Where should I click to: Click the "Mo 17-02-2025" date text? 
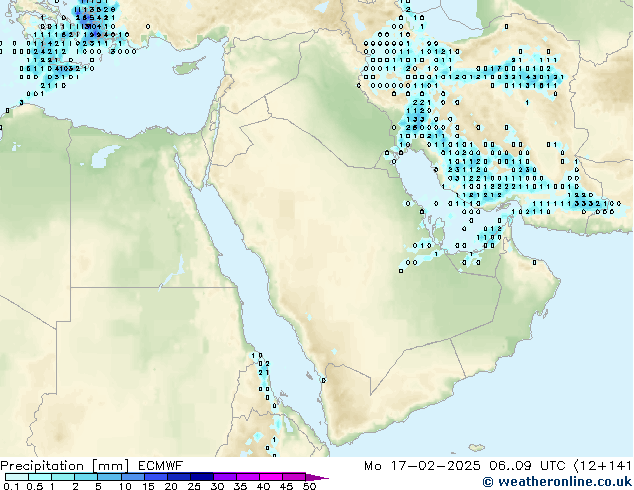tap(422, 466)
